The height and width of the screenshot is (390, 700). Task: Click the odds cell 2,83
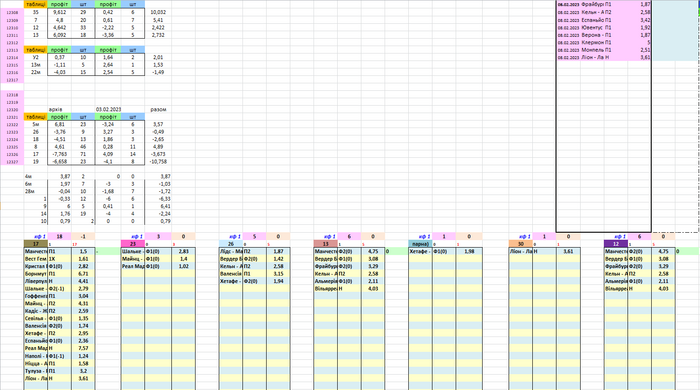tap(183, 252)
